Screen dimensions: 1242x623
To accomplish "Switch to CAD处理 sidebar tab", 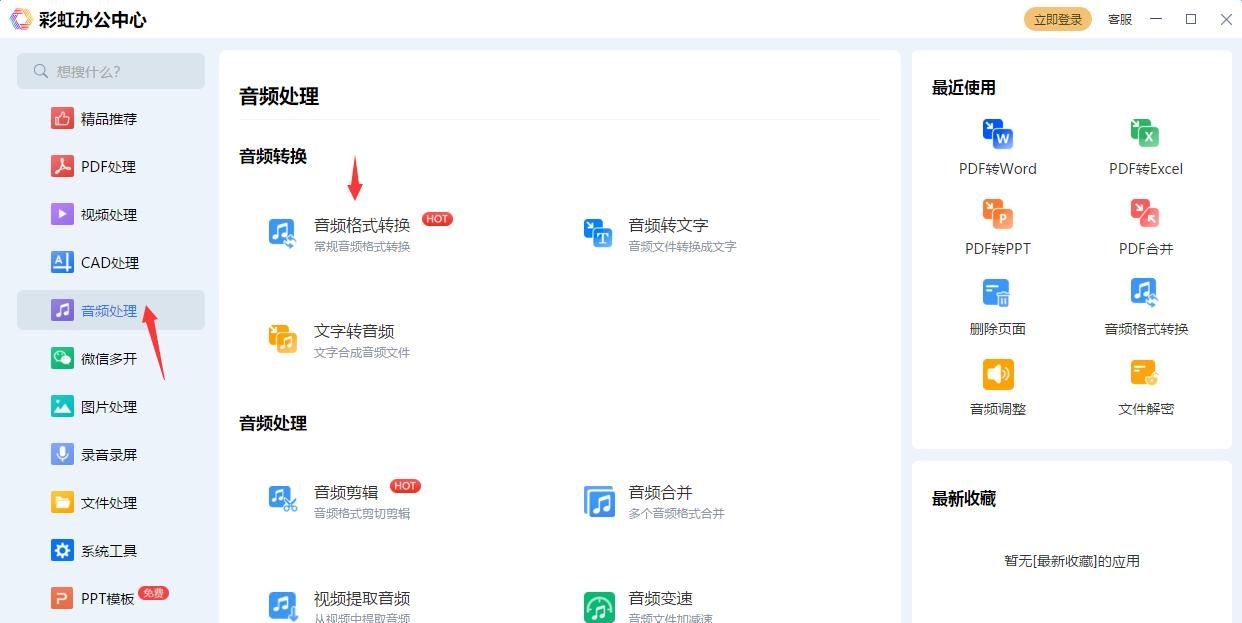I will coord(111,263).
